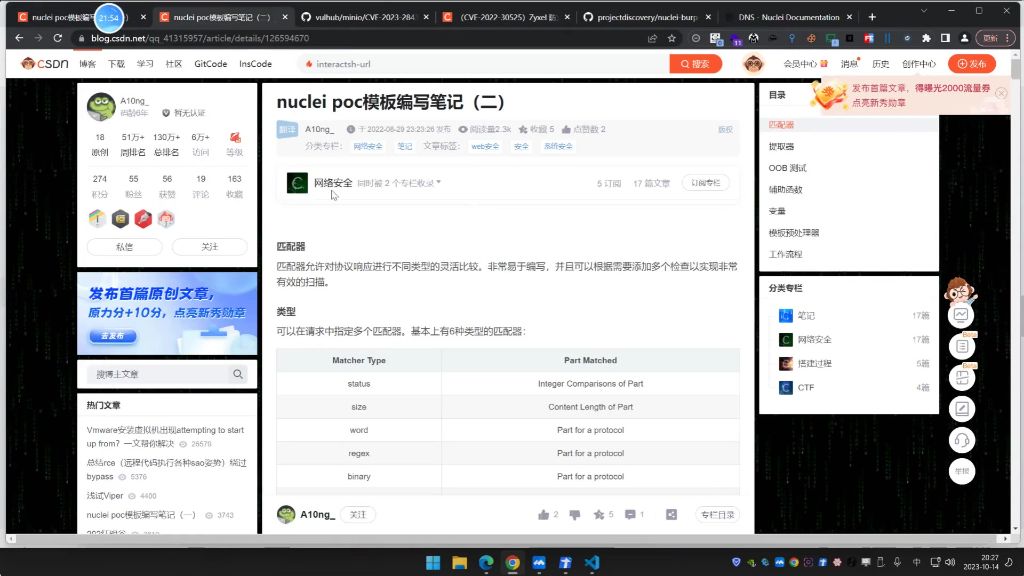Open CTF category in 分类专栏

click(x=806, y=387)
